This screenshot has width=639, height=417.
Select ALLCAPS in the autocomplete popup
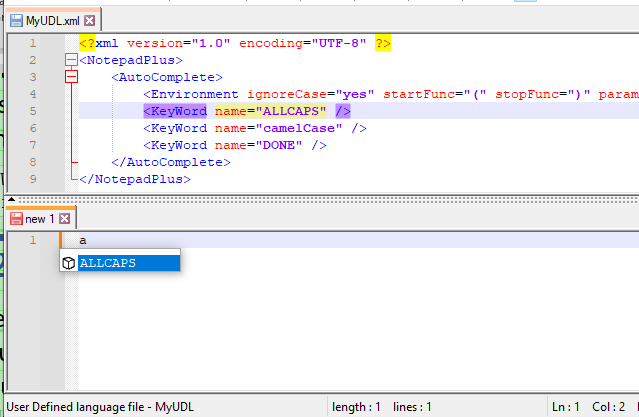point(129,263)
